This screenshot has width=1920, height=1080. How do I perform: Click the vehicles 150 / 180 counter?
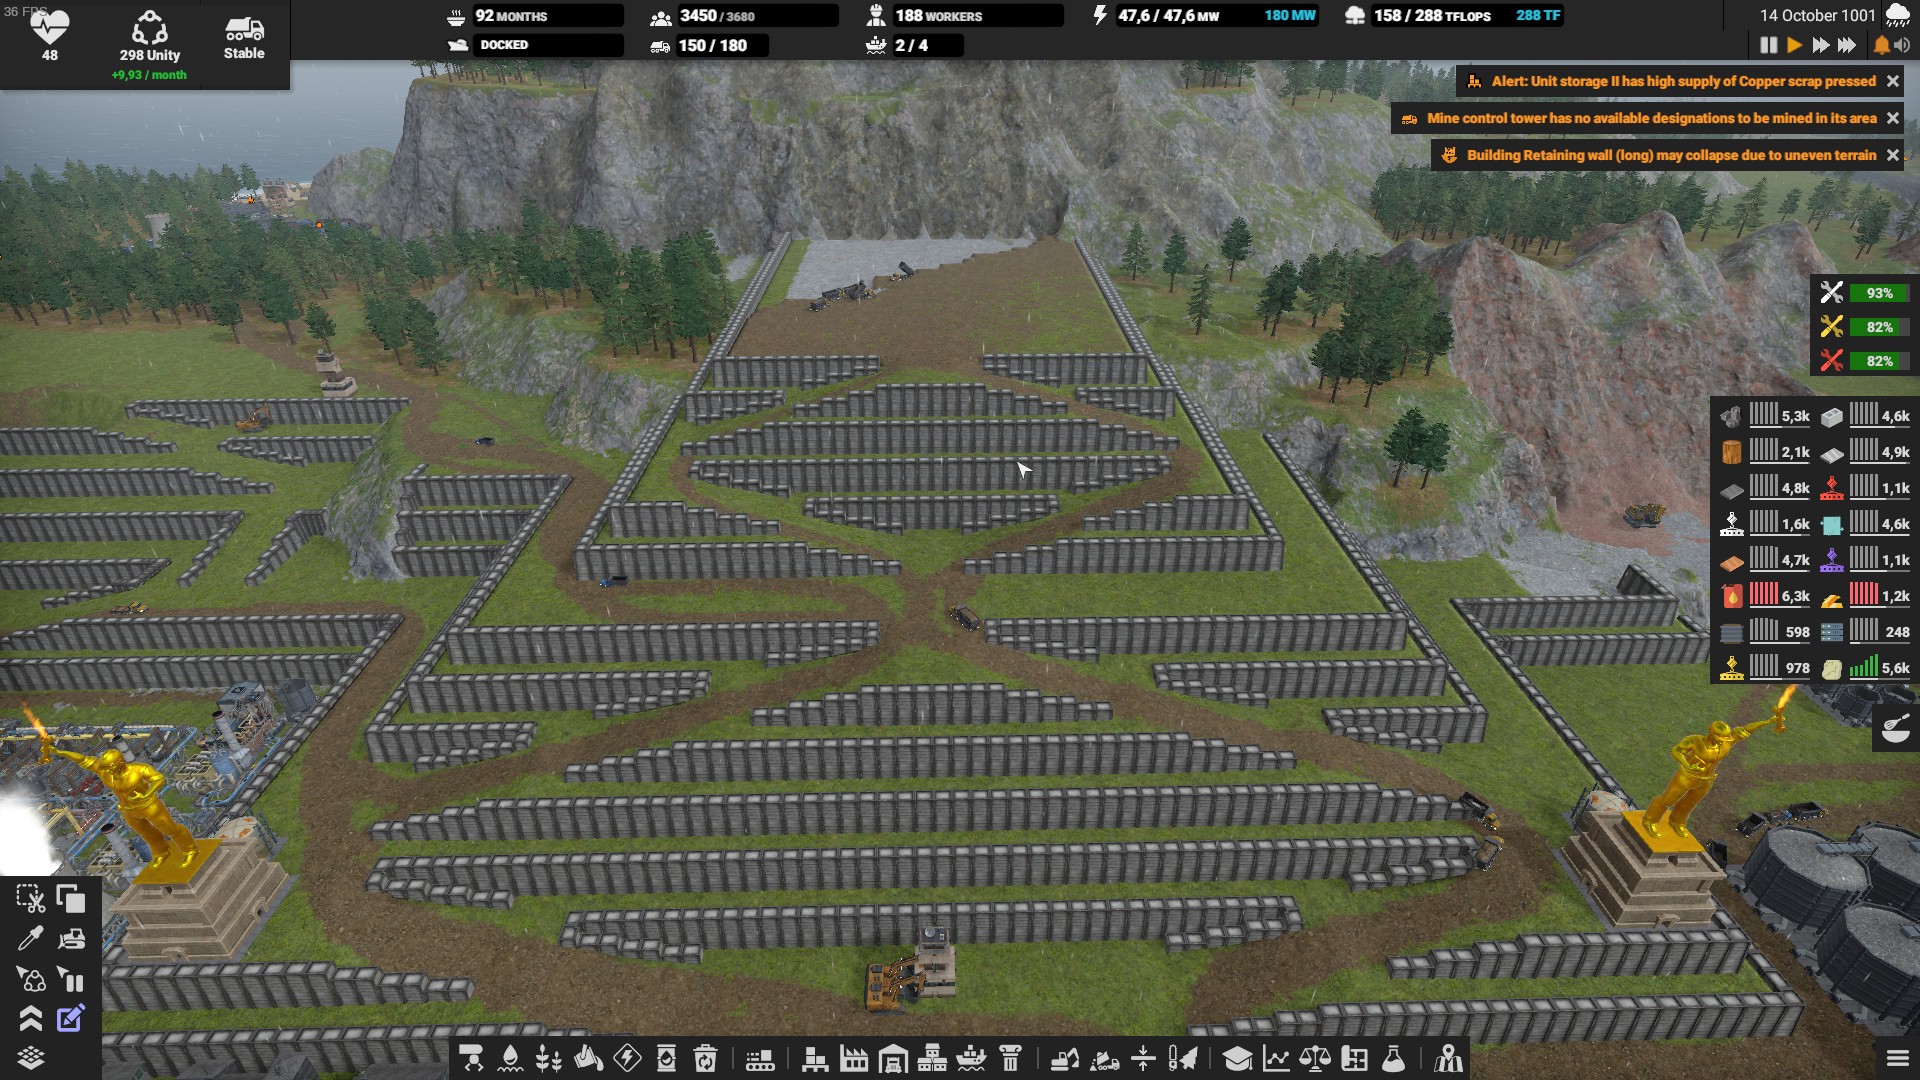point(708,45)
